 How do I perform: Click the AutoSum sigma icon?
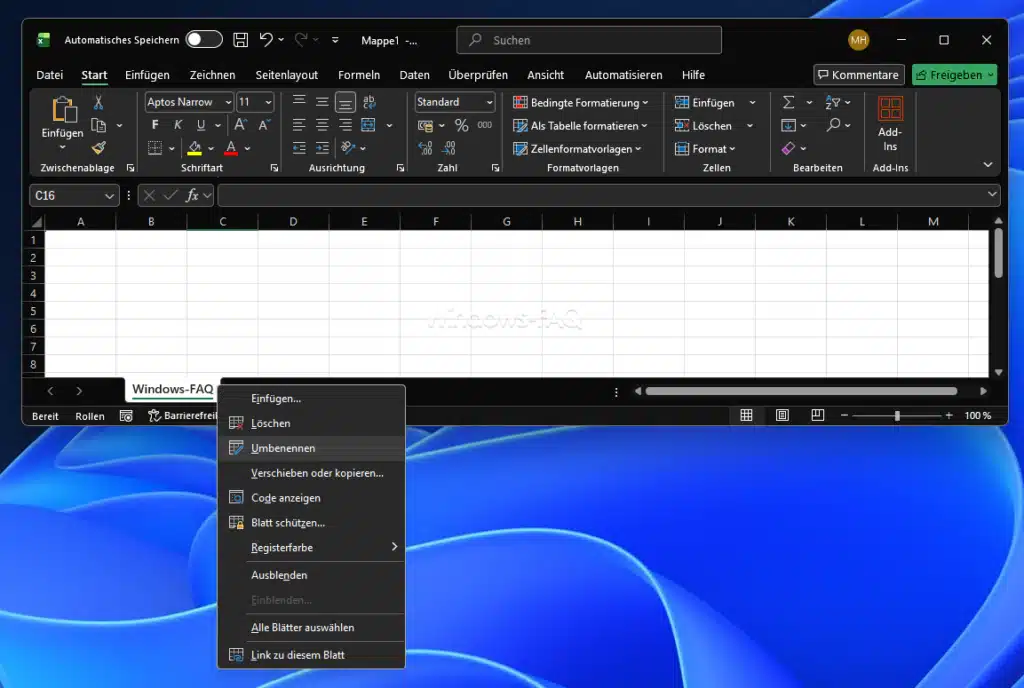[x=788, y=102]
